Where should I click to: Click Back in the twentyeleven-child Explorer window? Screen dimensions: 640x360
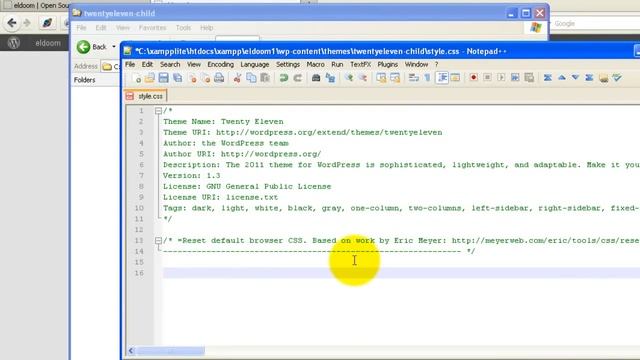point(92,47)
